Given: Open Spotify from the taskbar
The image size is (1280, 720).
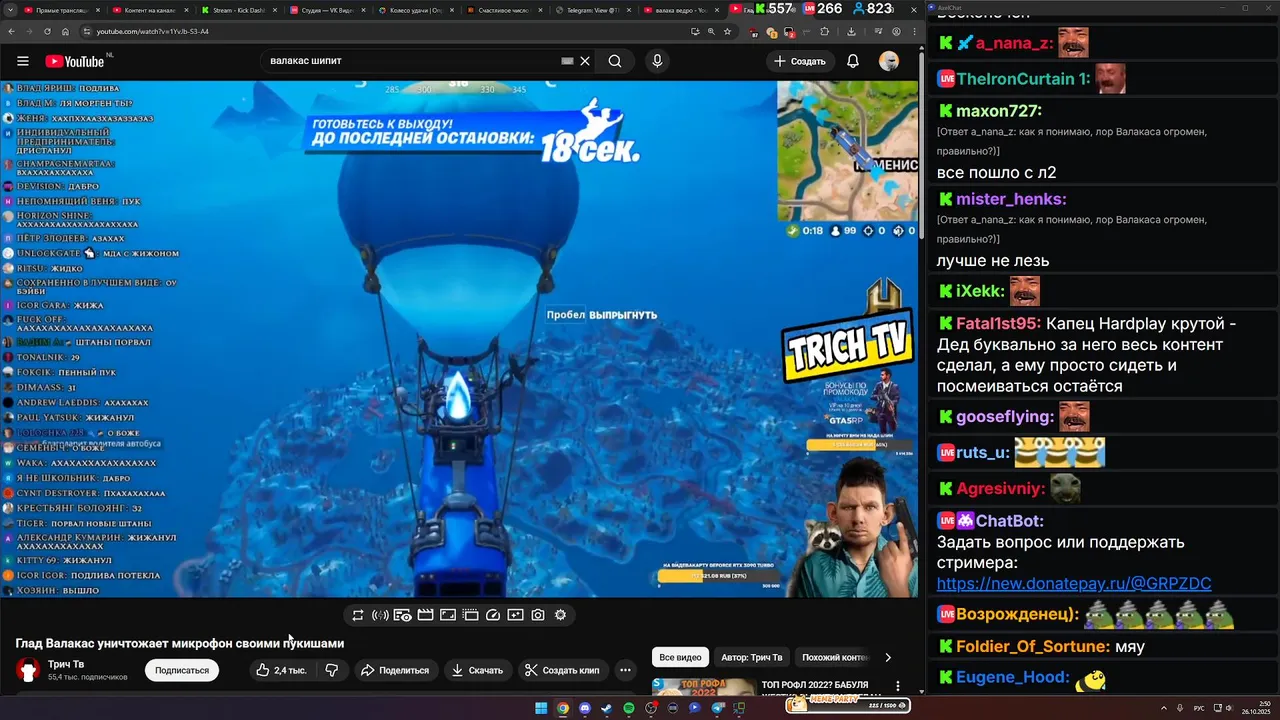Looking at the screenshot, I should [x=629, y=708].
